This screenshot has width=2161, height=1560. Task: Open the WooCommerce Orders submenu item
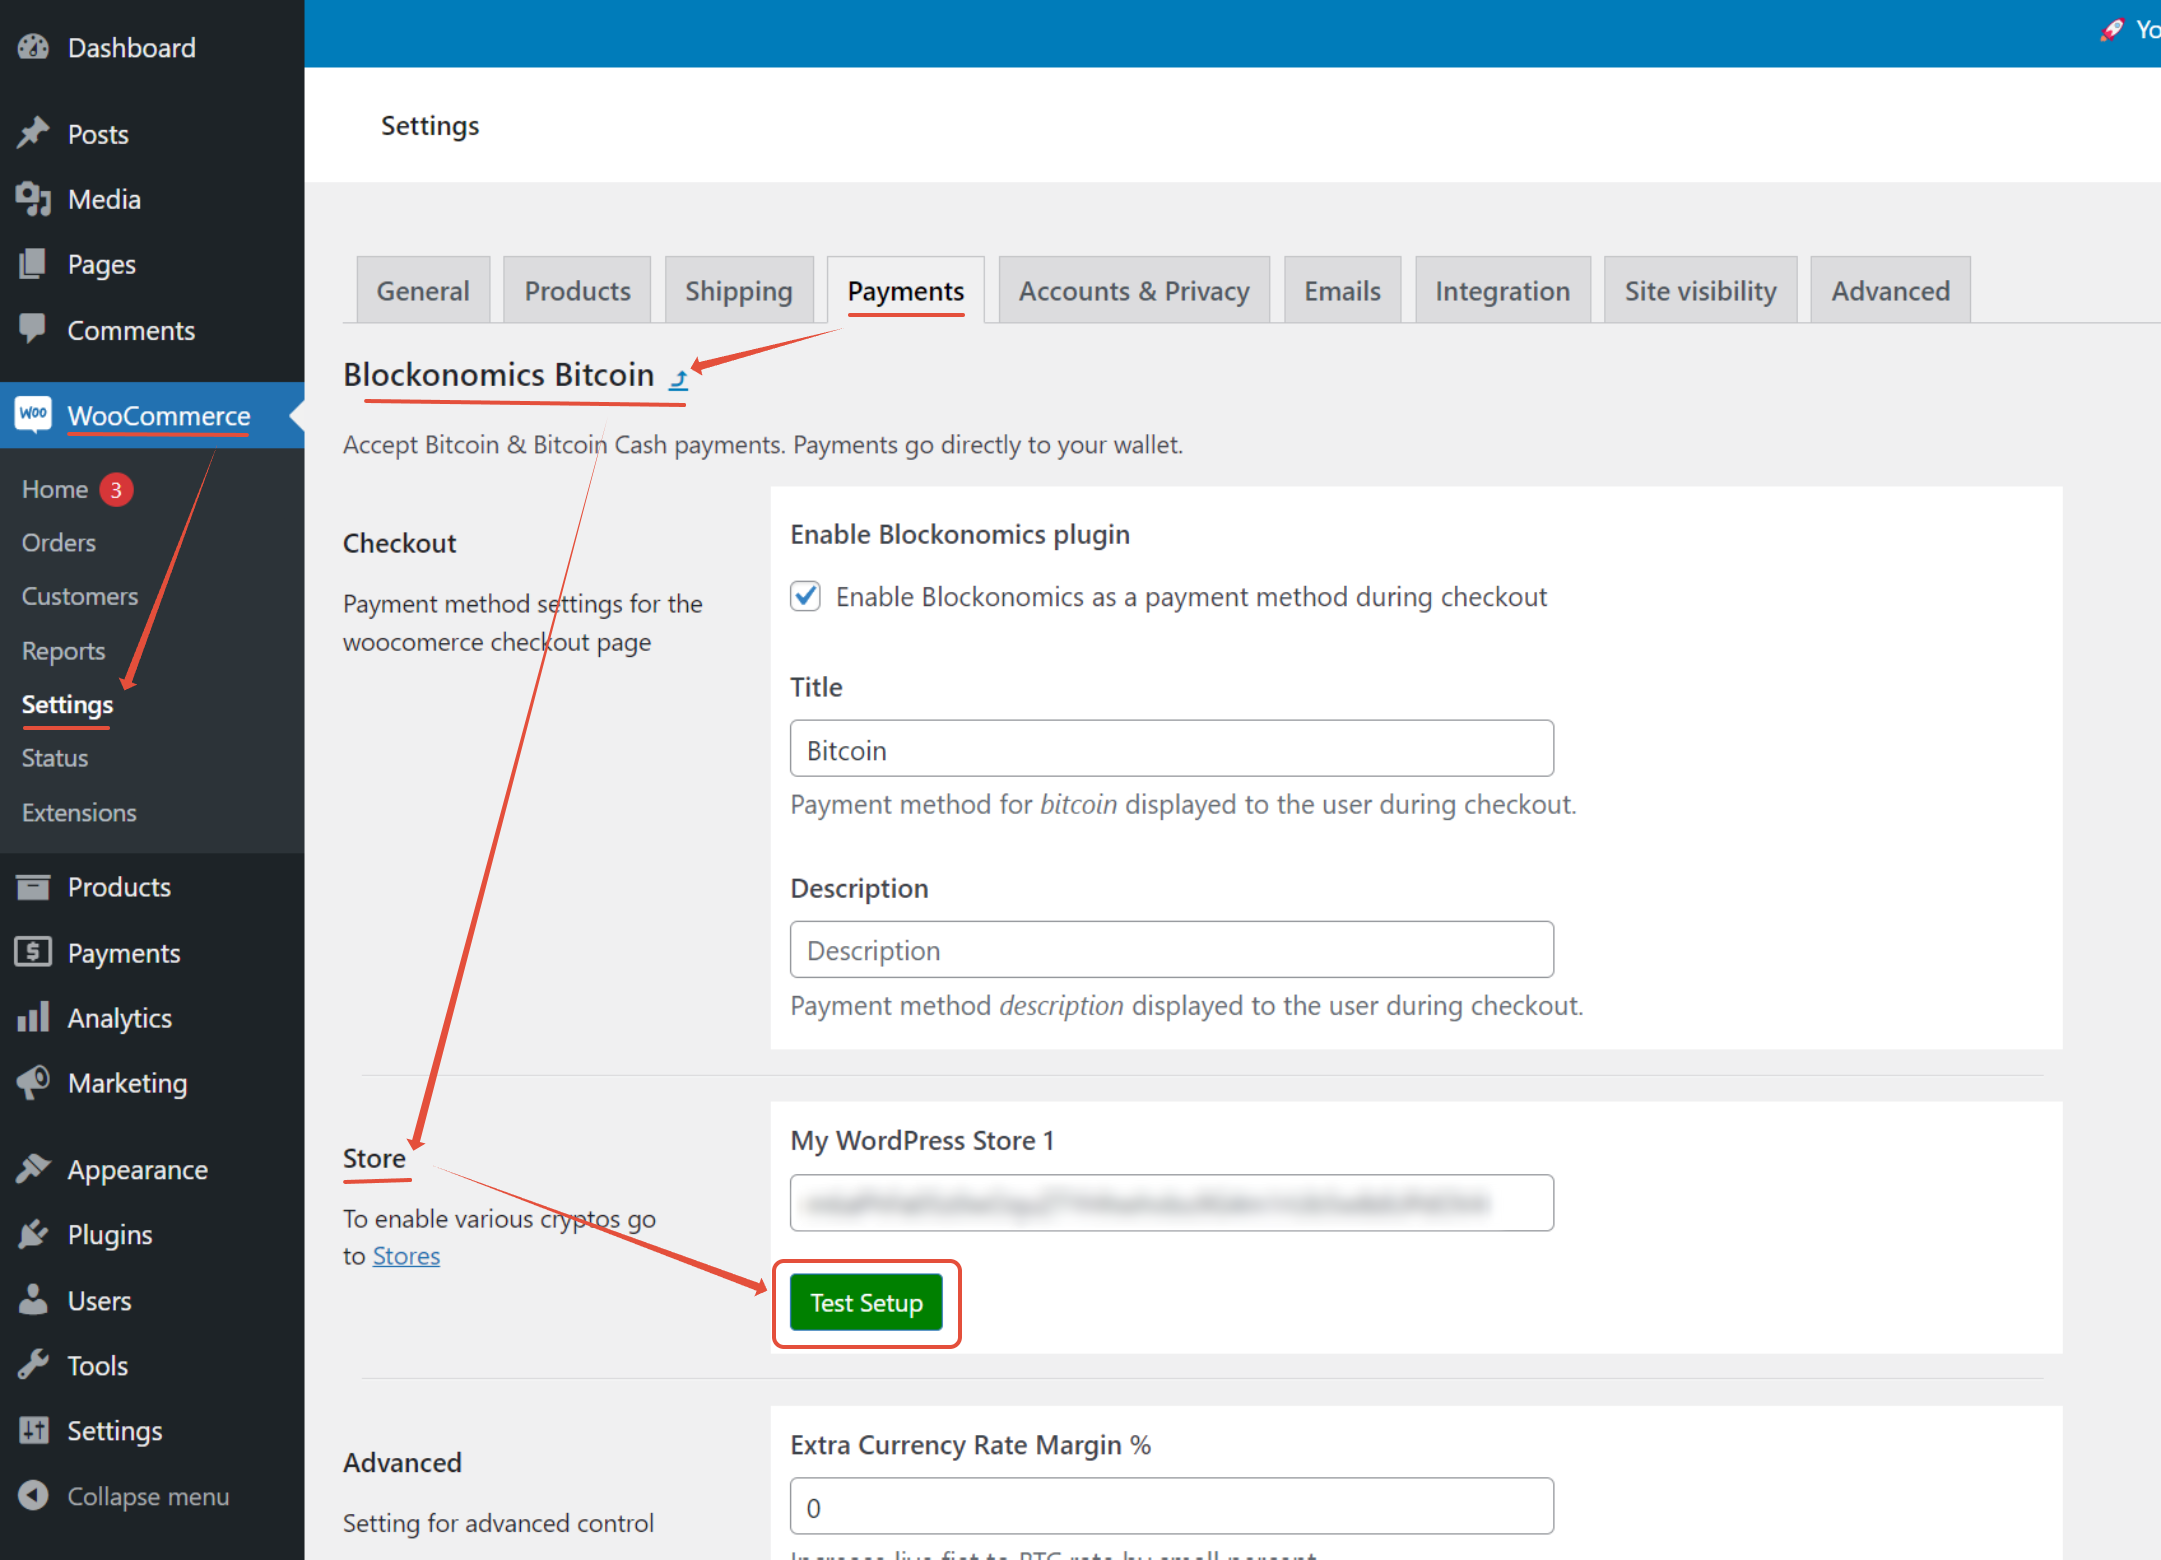(x=59, y=543)
